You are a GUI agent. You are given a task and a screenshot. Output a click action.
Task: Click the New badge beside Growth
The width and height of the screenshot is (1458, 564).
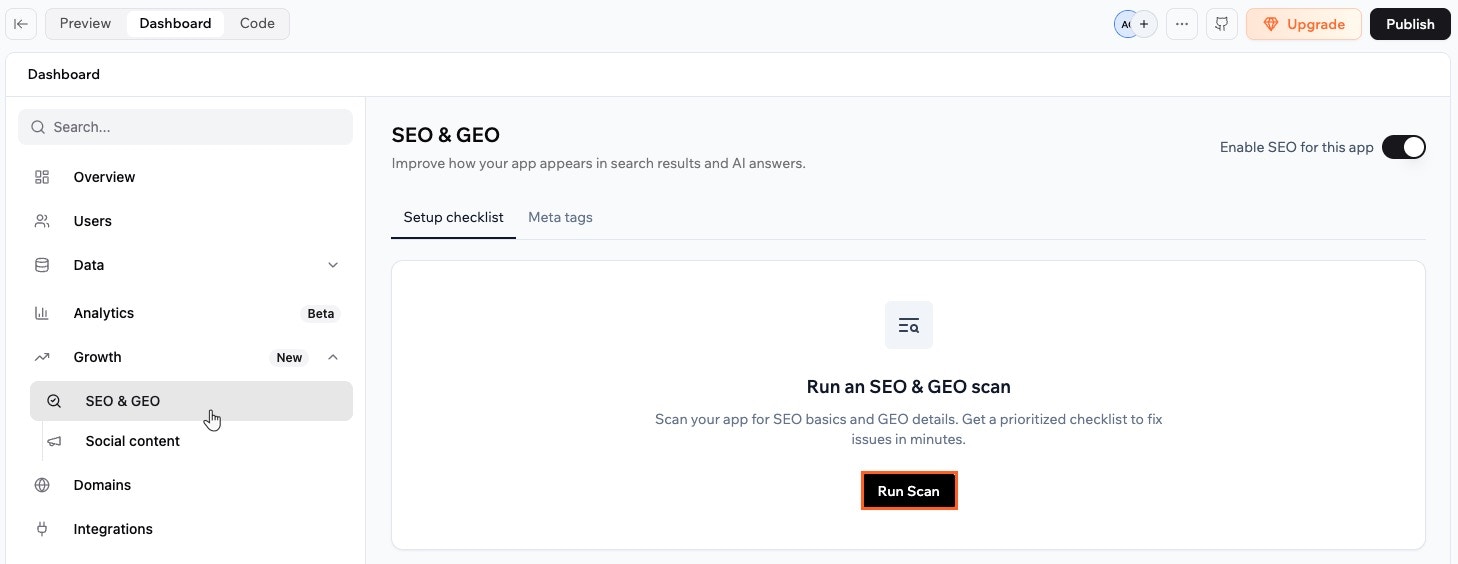click(289, 357)
